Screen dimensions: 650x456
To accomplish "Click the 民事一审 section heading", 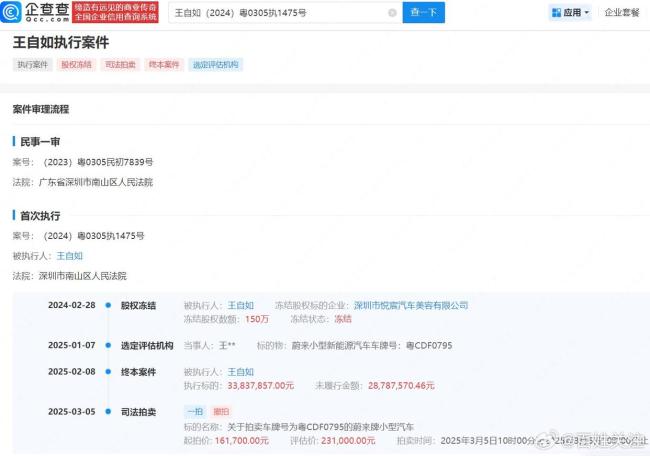I will tap(40, 142).
